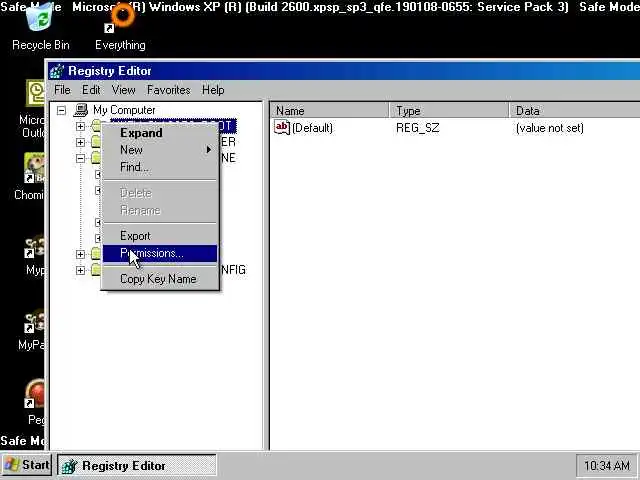Sort values by the Name column header
The height and width of the screenshot is (480, 640).
tap(329, 111)
